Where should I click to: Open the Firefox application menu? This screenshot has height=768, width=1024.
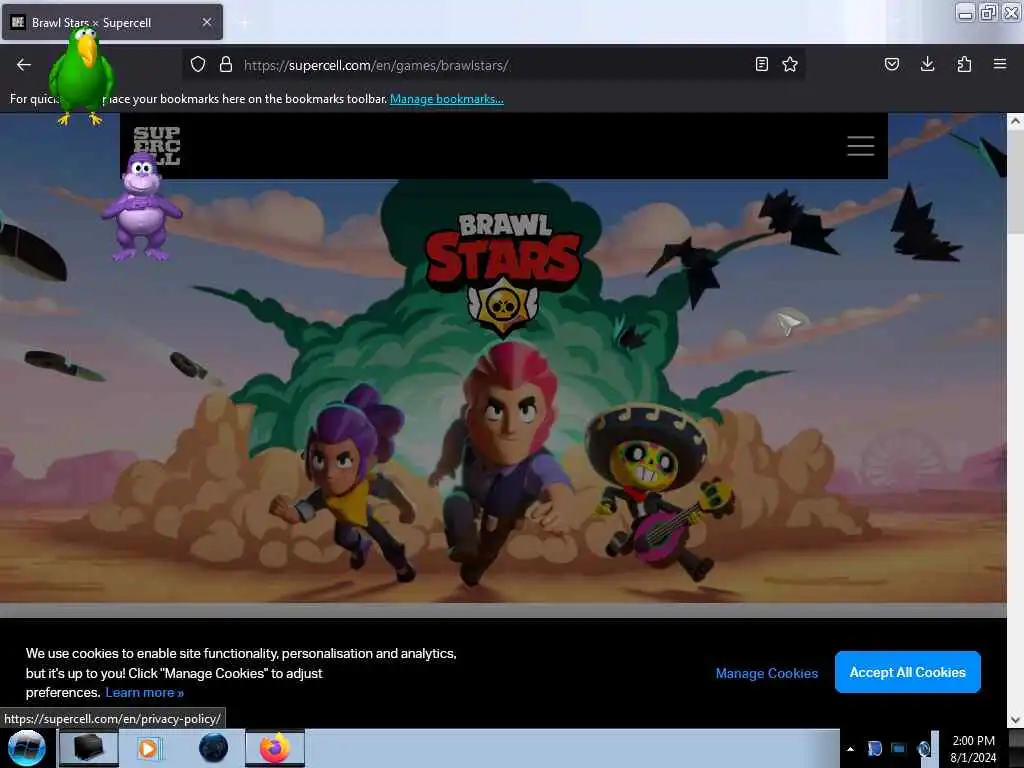1000,64
